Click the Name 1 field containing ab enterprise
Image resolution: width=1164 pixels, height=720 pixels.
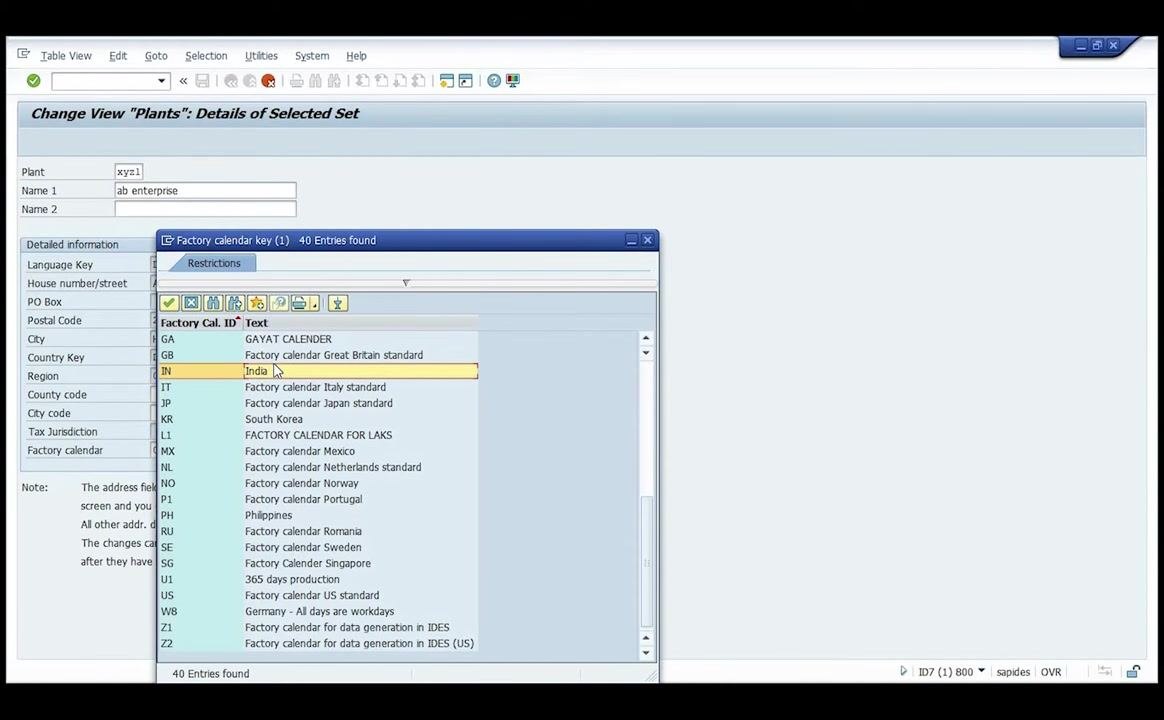(206, 191)
